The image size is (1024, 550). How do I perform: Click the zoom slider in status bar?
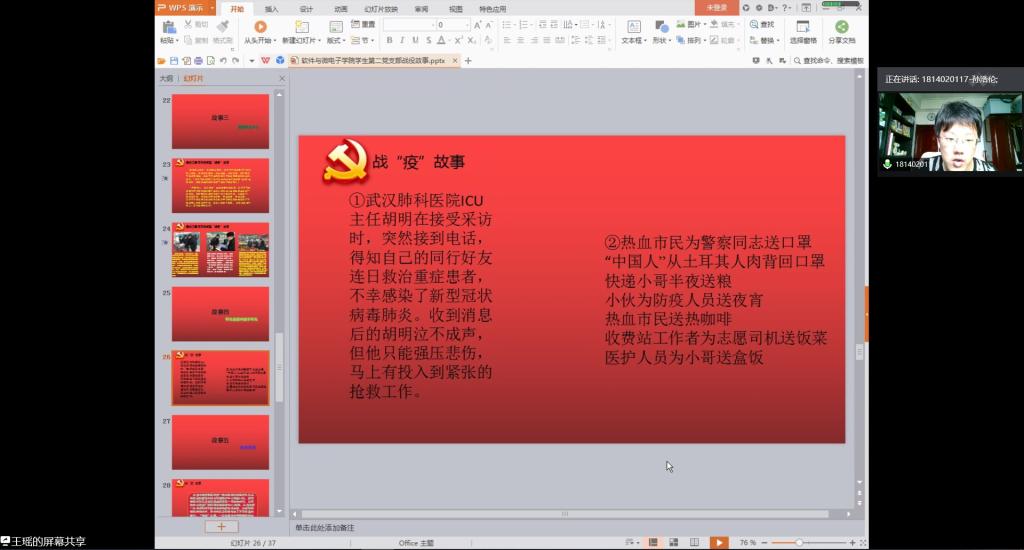coord(799,542)
